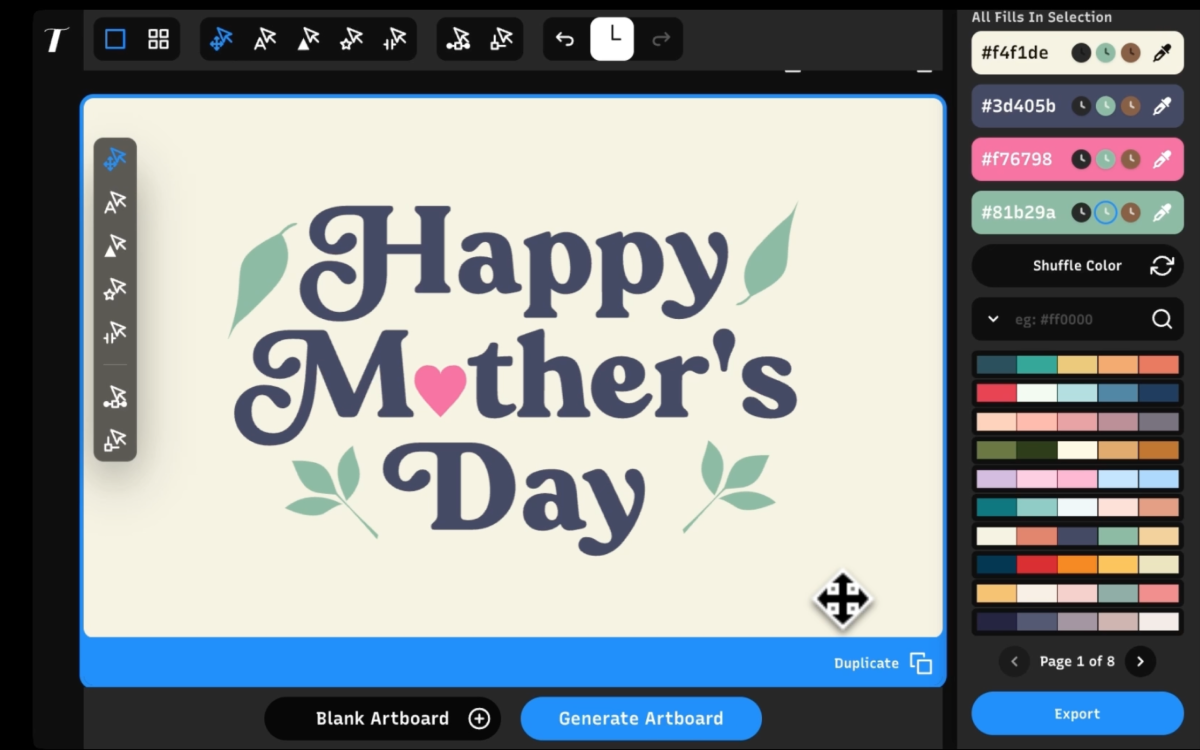Click the eyedropper for fill #f4f1de
The height and width of the screenshot is (750, 1200).
click(x=1161, y=53)
